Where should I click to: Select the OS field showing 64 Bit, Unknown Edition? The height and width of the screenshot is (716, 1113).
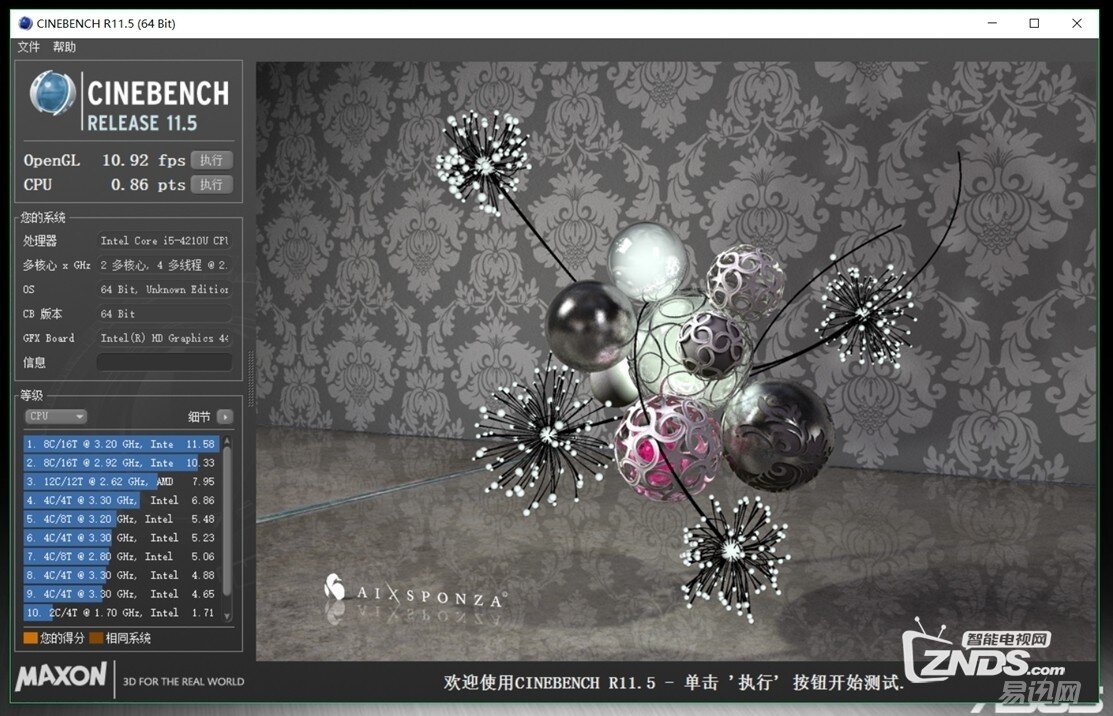(164, 290)
